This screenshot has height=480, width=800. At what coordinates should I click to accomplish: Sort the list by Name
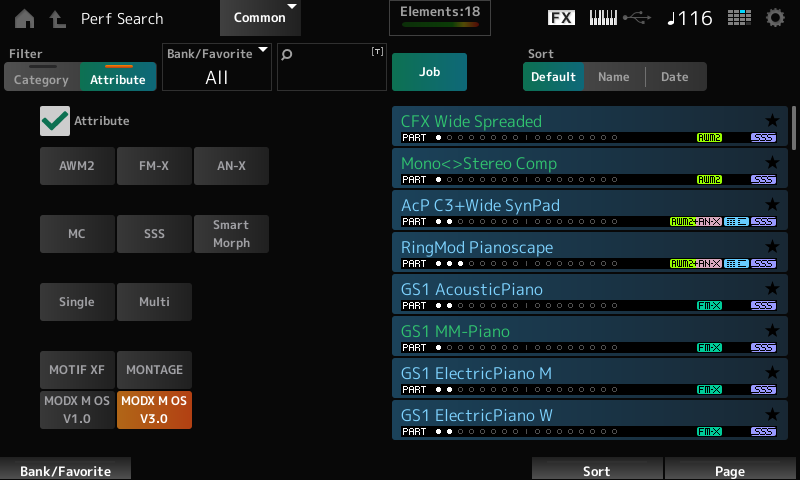(613, 77)
